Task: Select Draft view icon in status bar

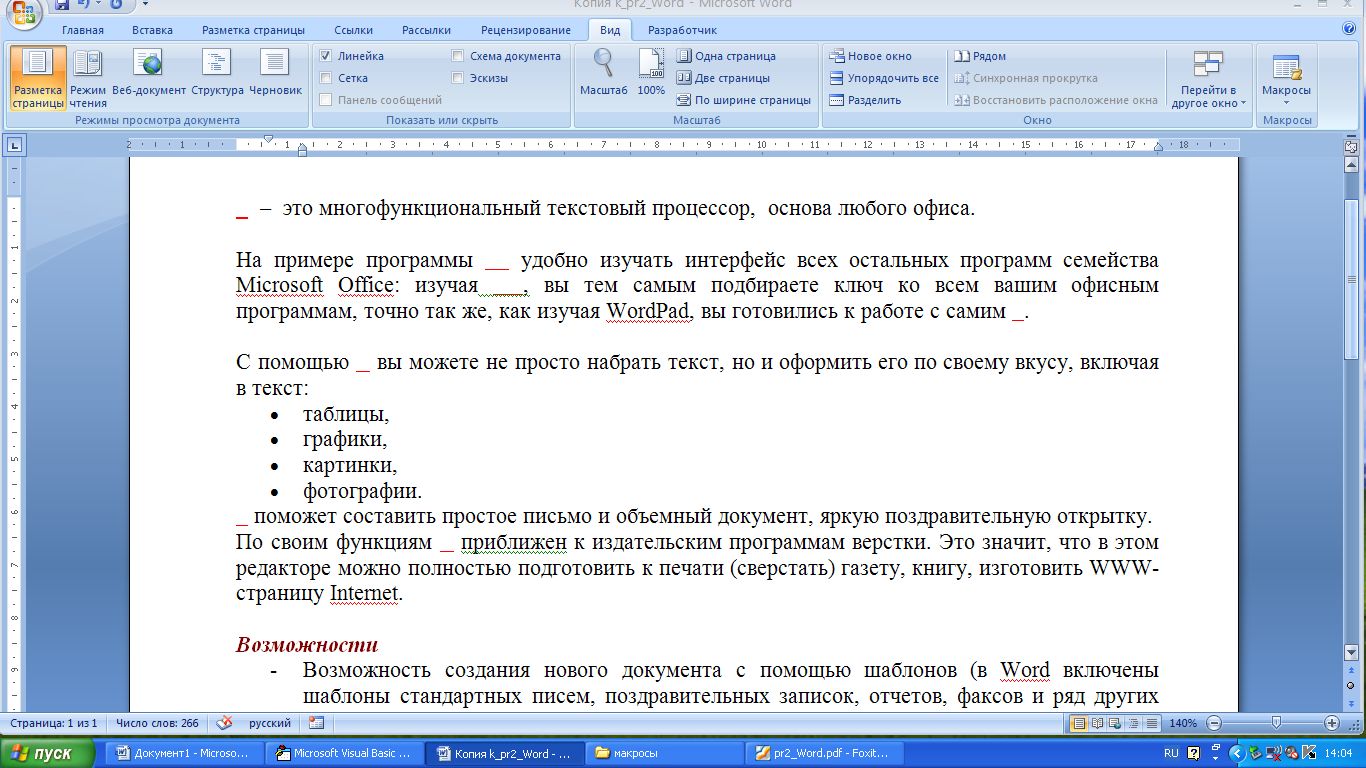Action: 1151,723
